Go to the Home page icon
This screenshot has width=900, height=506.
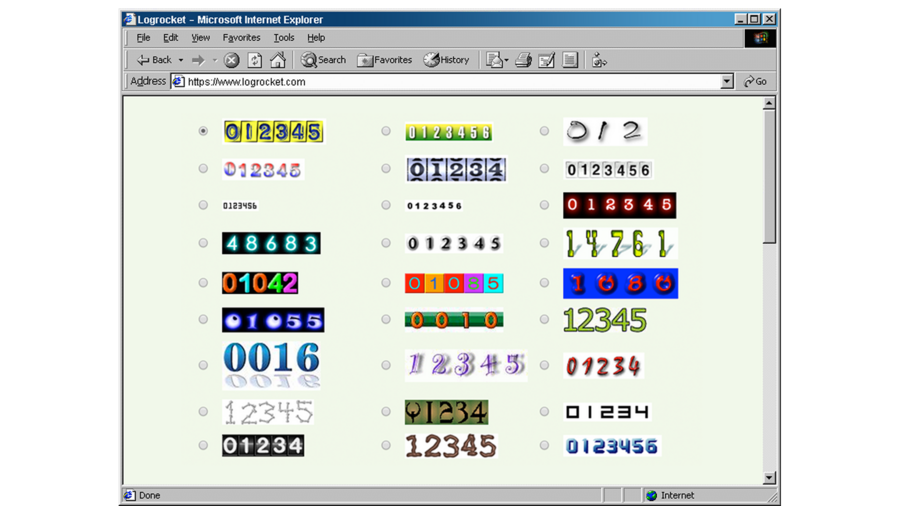coord(278,60)
